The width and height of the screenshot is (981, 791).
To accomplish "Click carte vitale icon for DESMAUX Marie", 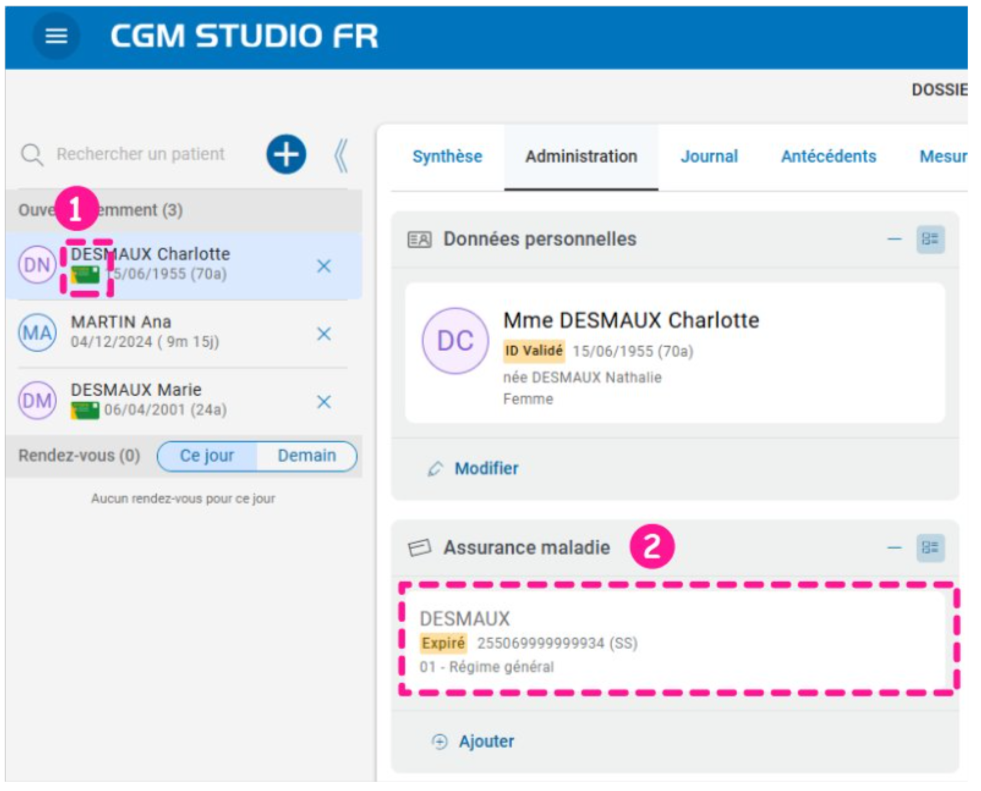I will [x=85, y=411].
